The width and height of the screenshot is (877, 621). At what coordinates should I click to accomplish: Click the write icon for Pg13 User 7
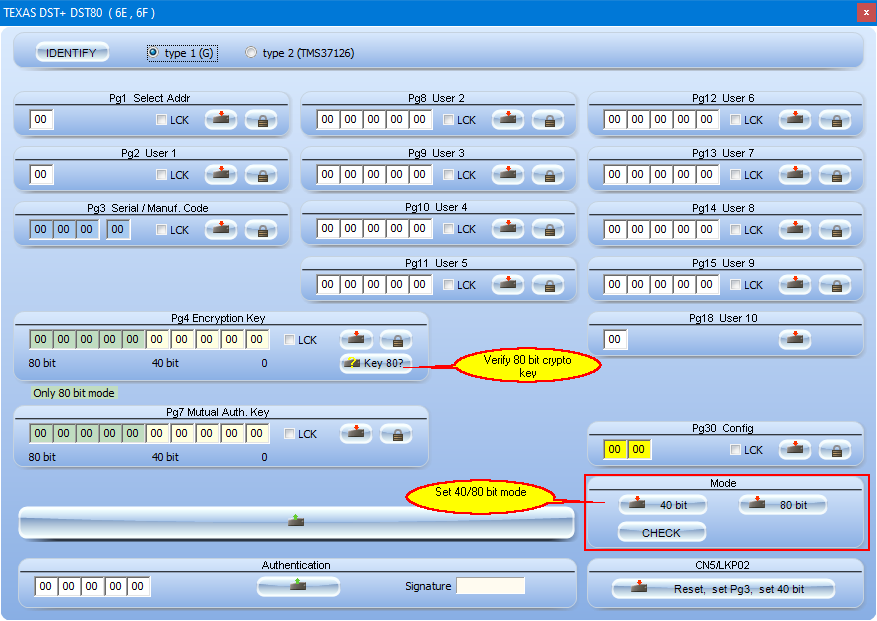point(795,175)
